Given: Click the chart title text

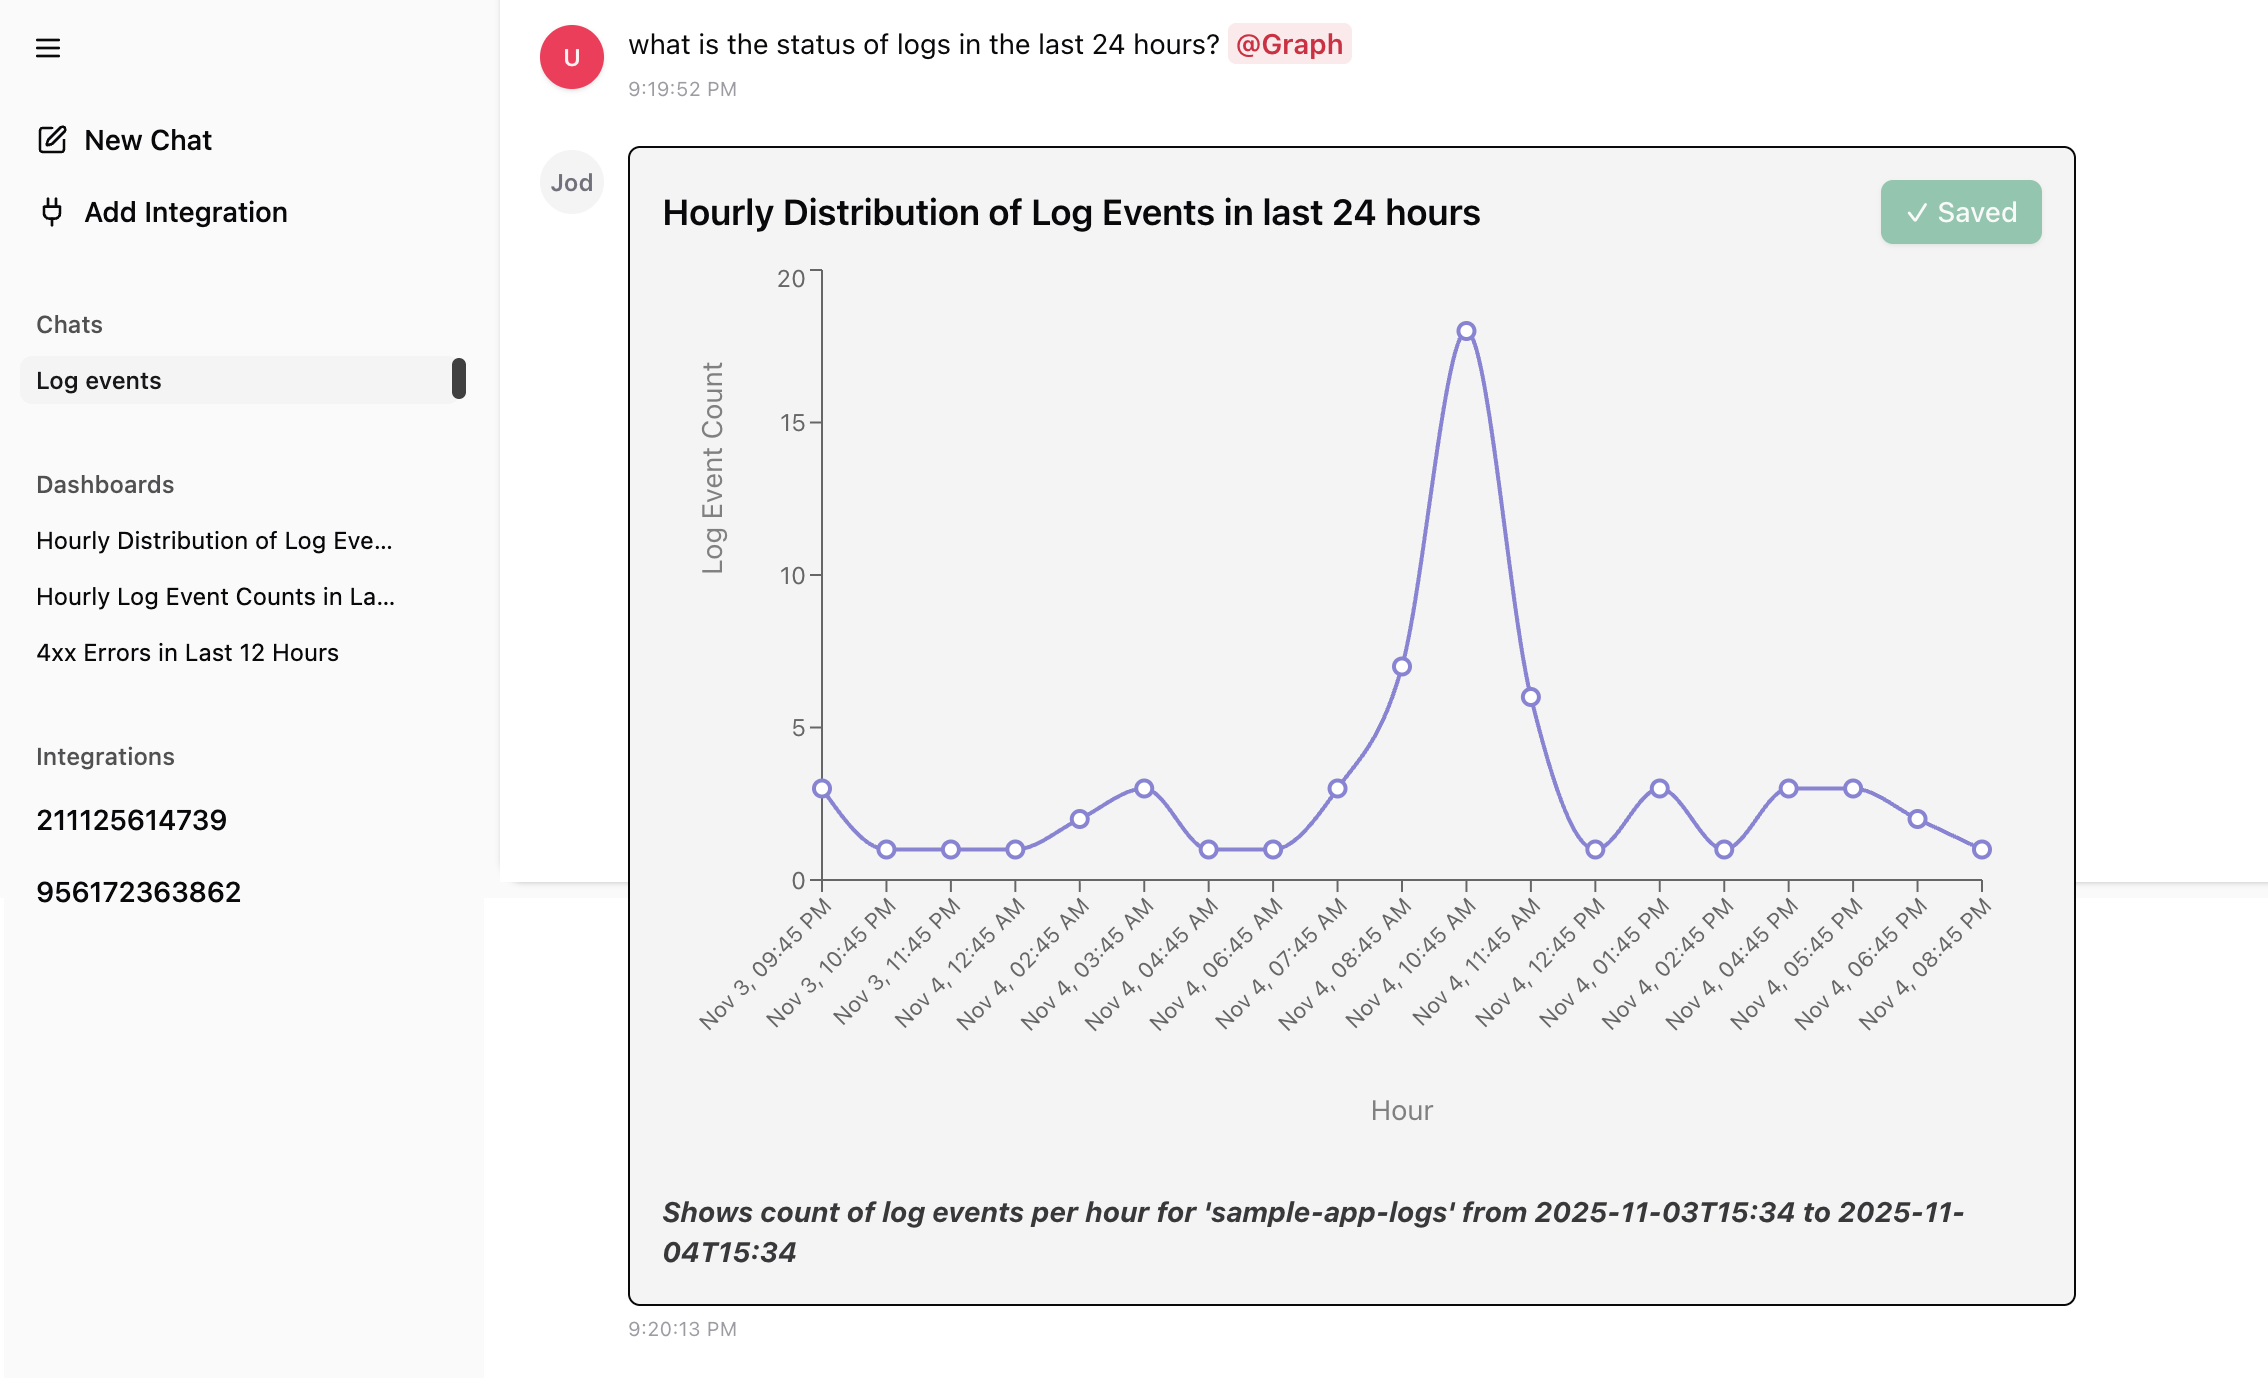Looking at the screenshot, I should (1071, 213).
